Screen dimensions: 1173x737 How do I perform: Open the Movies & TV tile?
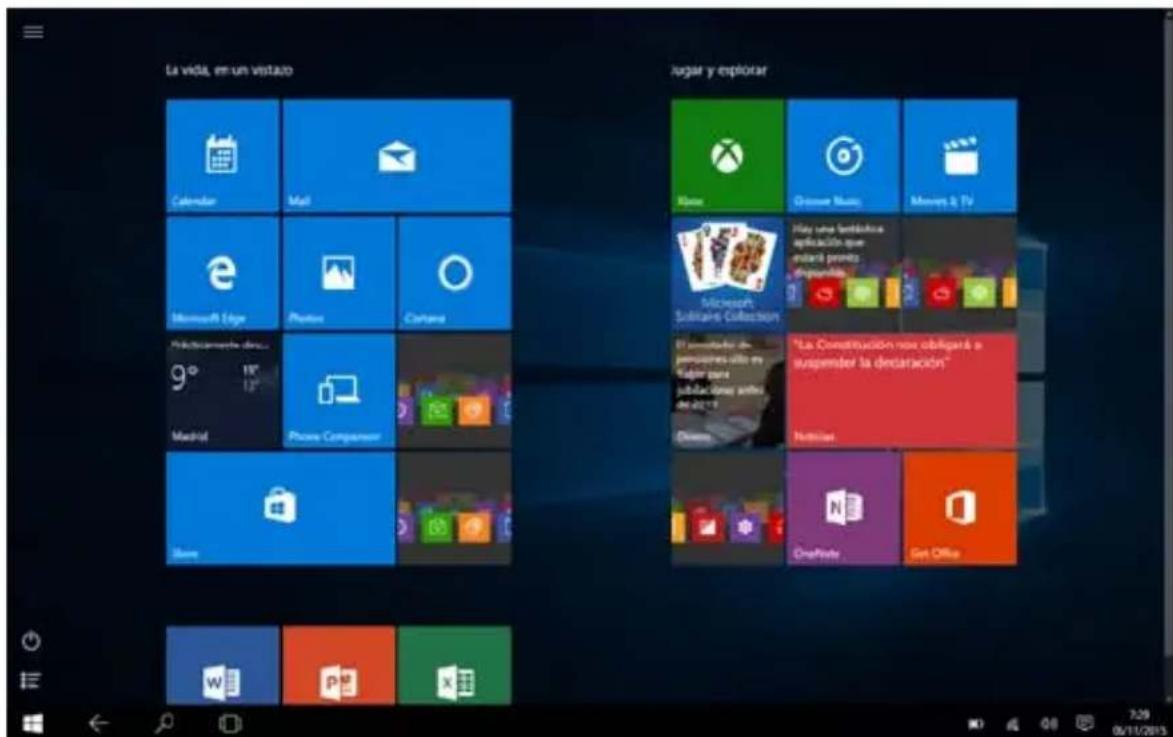pyautogui.click(x=959, y=155)
